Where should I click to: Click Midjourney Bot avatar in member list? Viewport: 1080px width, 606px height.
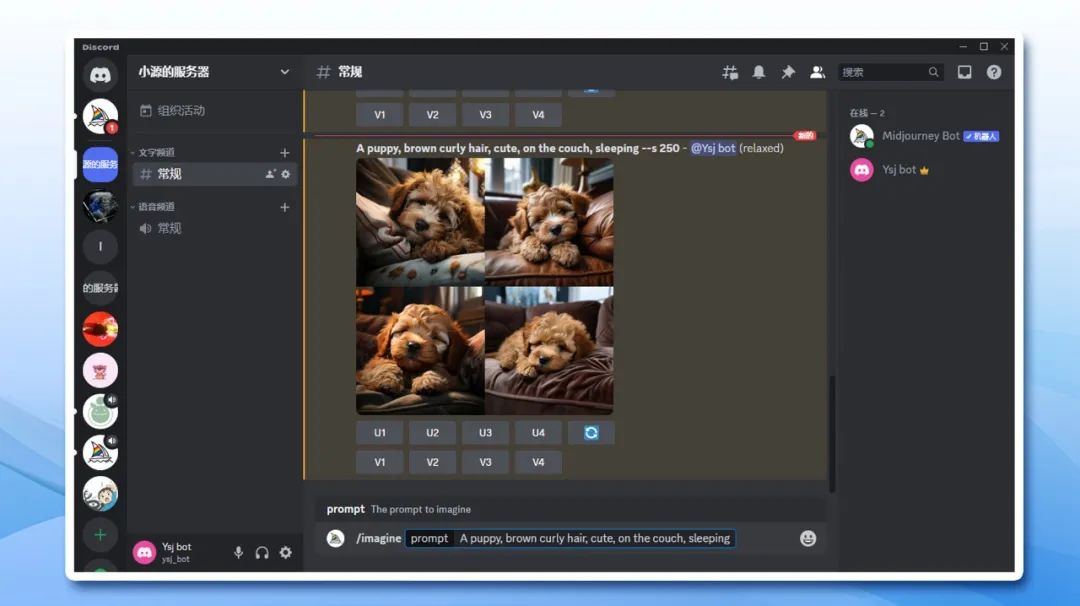861,136
